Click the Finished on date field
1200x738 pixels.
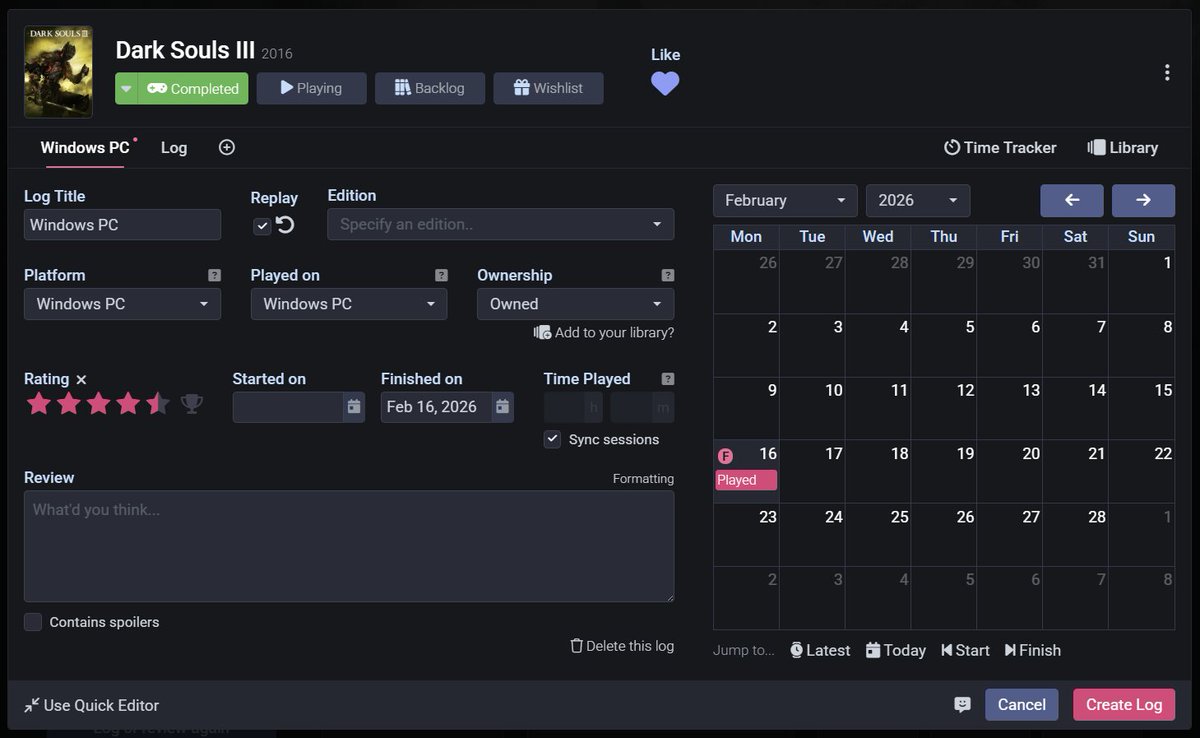436,407
